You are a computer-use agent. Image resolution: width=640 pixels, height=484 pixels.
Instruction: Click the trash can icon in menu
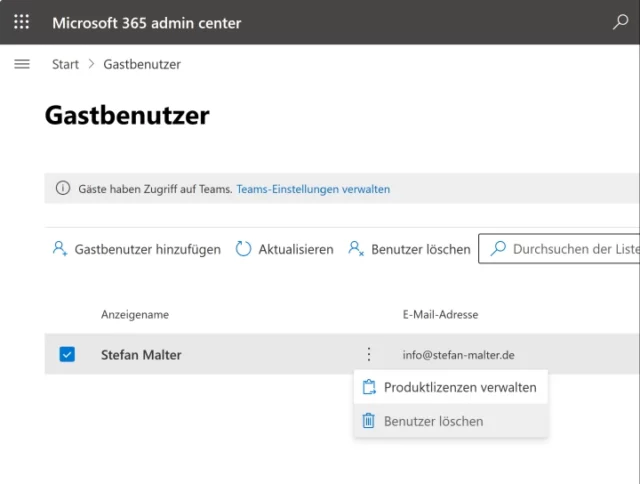point(369,421)
